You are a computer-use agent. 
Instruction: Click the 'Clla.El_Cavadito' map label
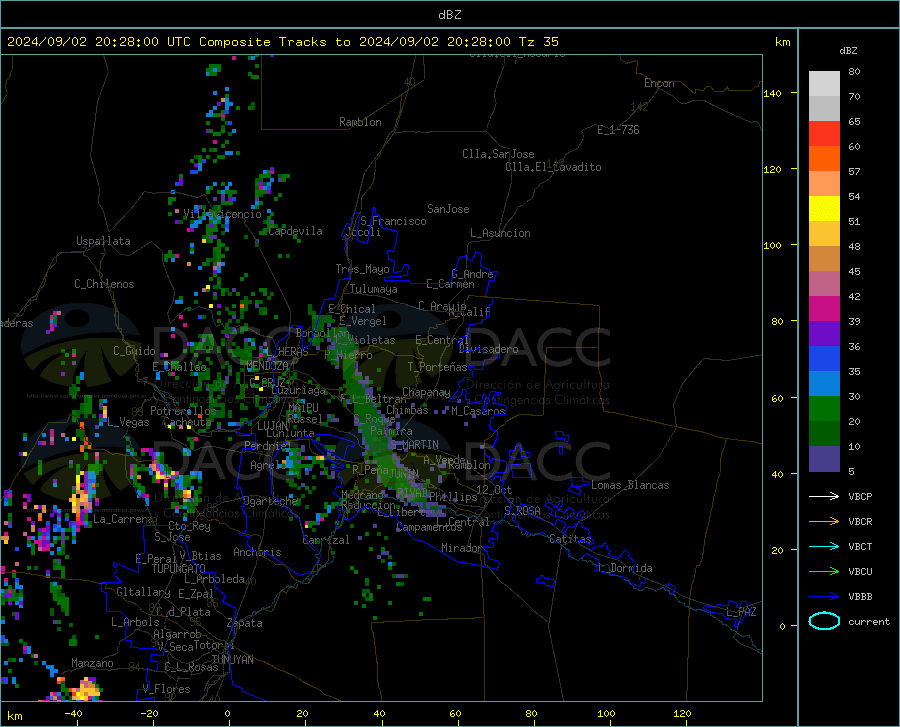click(x=553, y=167)
